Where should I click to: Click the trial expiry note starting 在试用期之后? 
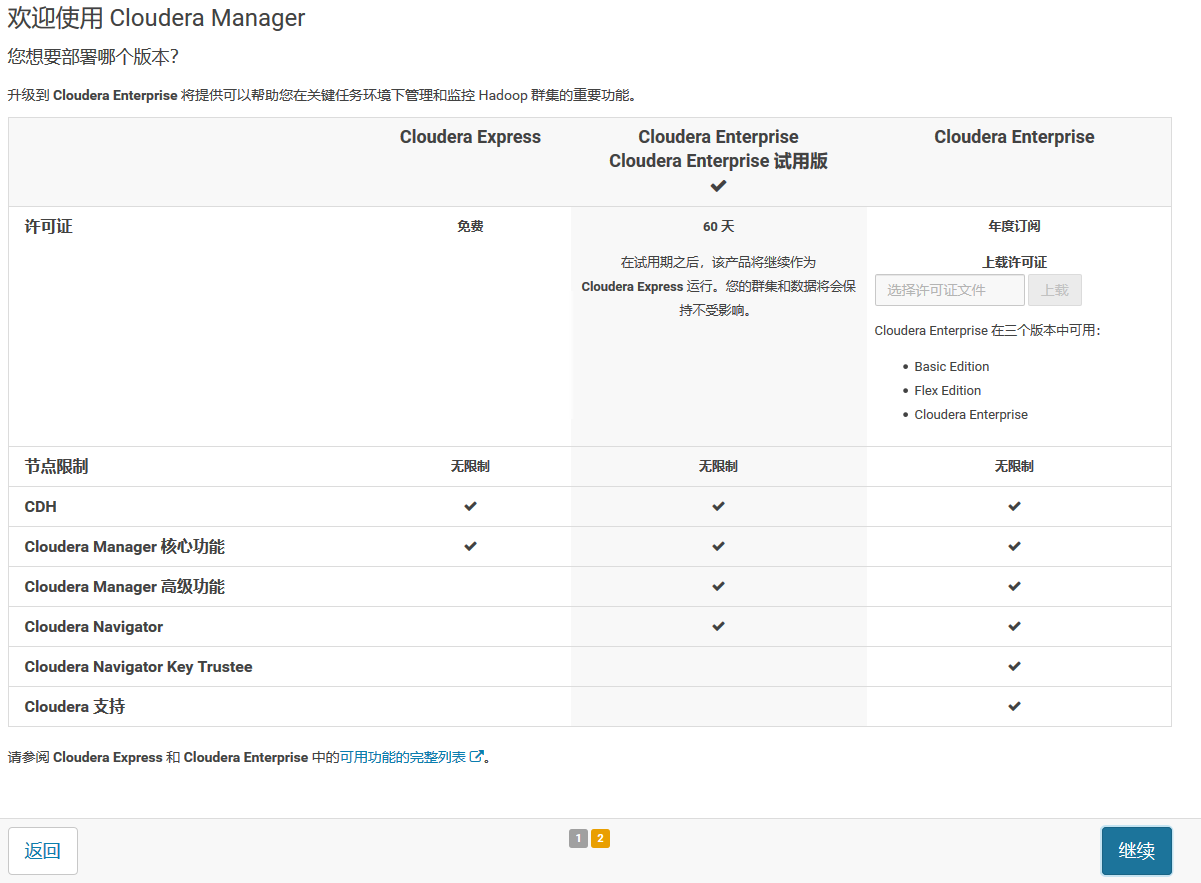(718, 286)
